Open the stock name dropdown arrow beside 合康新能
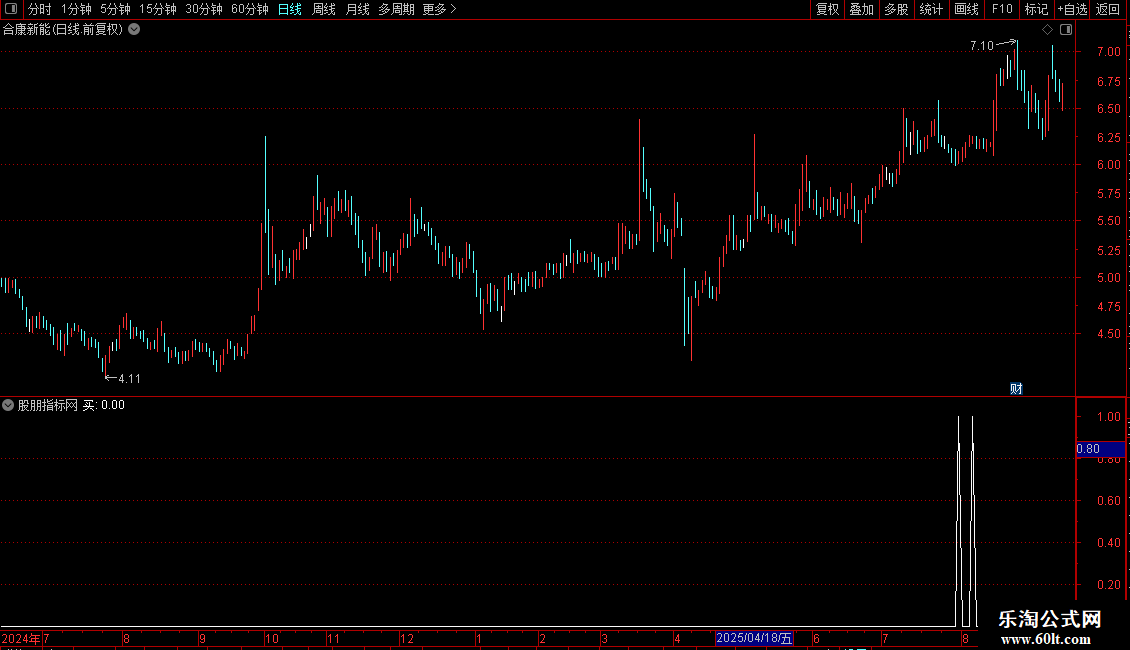 click(x=134, y=30)
